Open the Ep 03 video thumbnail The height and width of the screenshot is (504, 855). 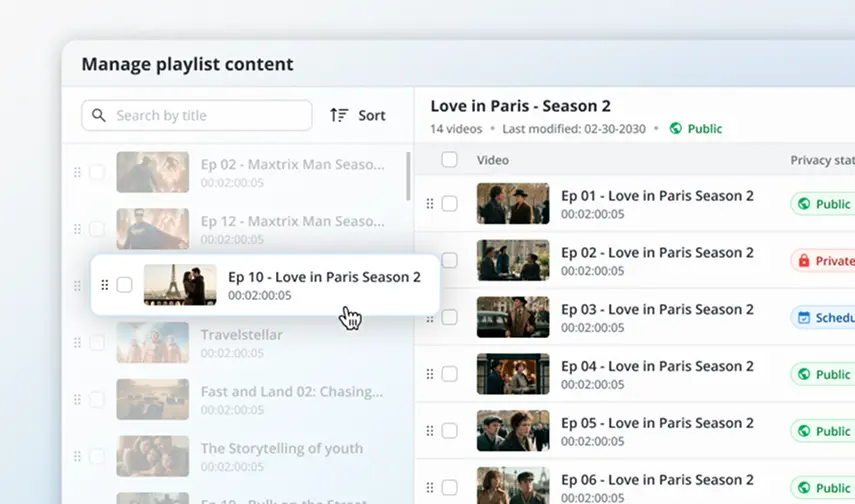(513, 317)
